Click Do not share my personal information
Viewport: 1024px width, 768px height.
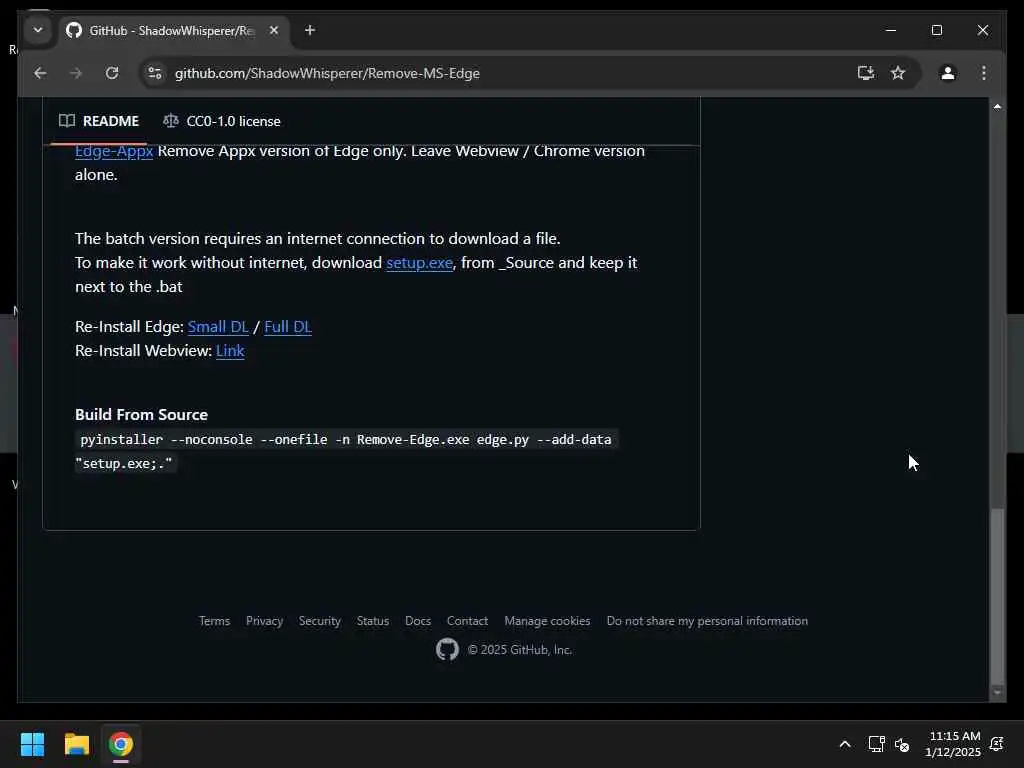point(707,621)
